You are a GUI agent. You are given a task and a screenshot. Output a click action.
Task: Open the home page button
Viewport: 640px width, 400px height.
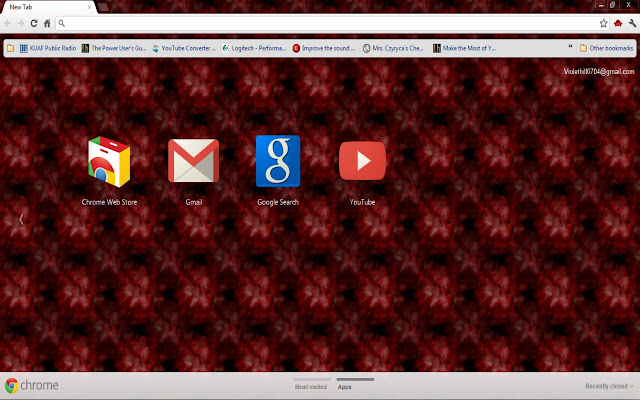click(47, 23)
